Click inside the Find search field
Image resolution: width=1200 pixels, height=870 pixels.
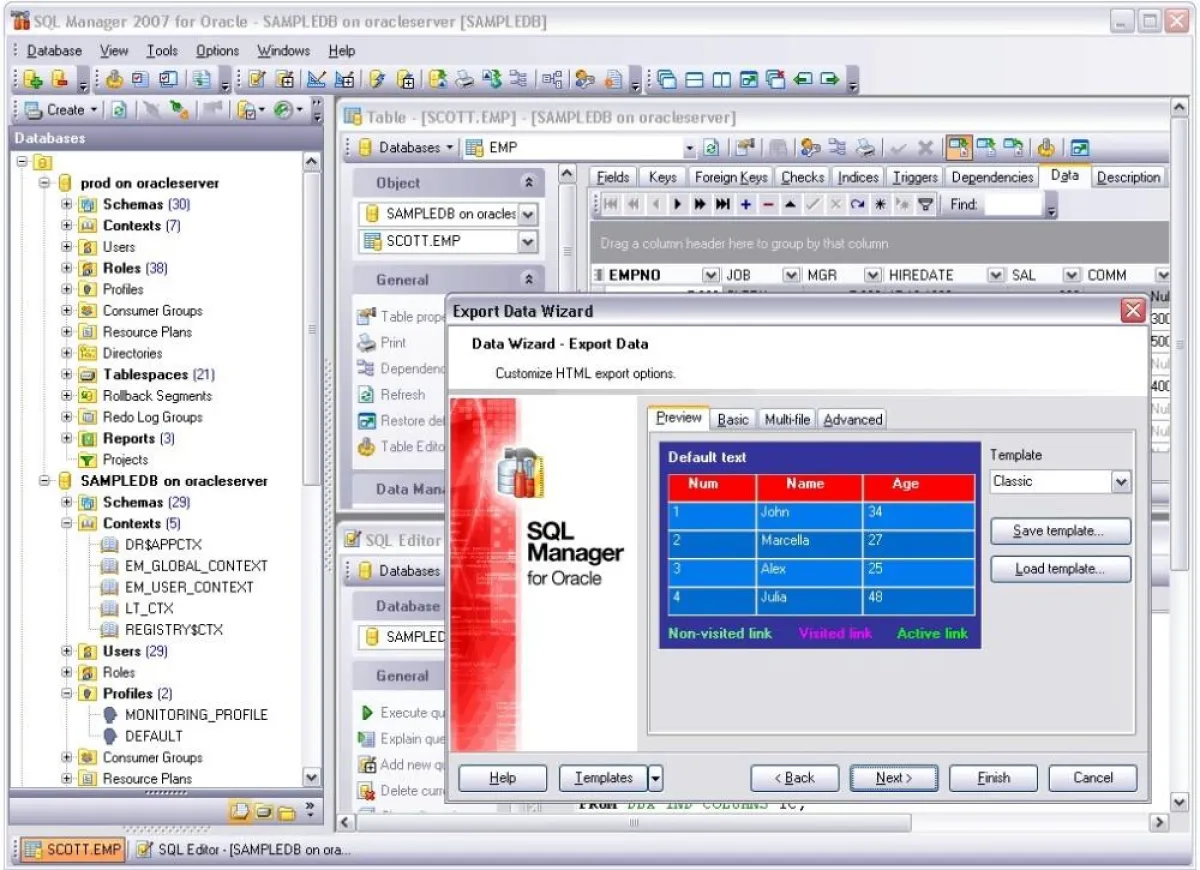[1013, 204]
